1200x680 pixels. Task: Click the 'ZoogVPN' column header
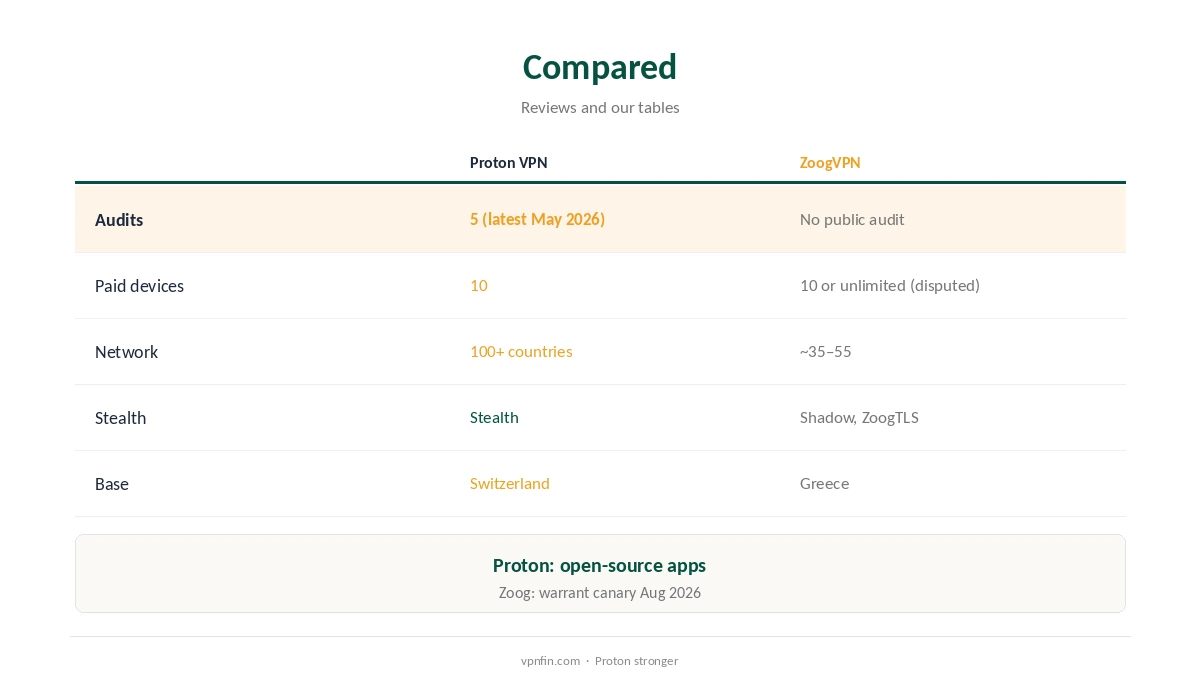tap(830, 163)
